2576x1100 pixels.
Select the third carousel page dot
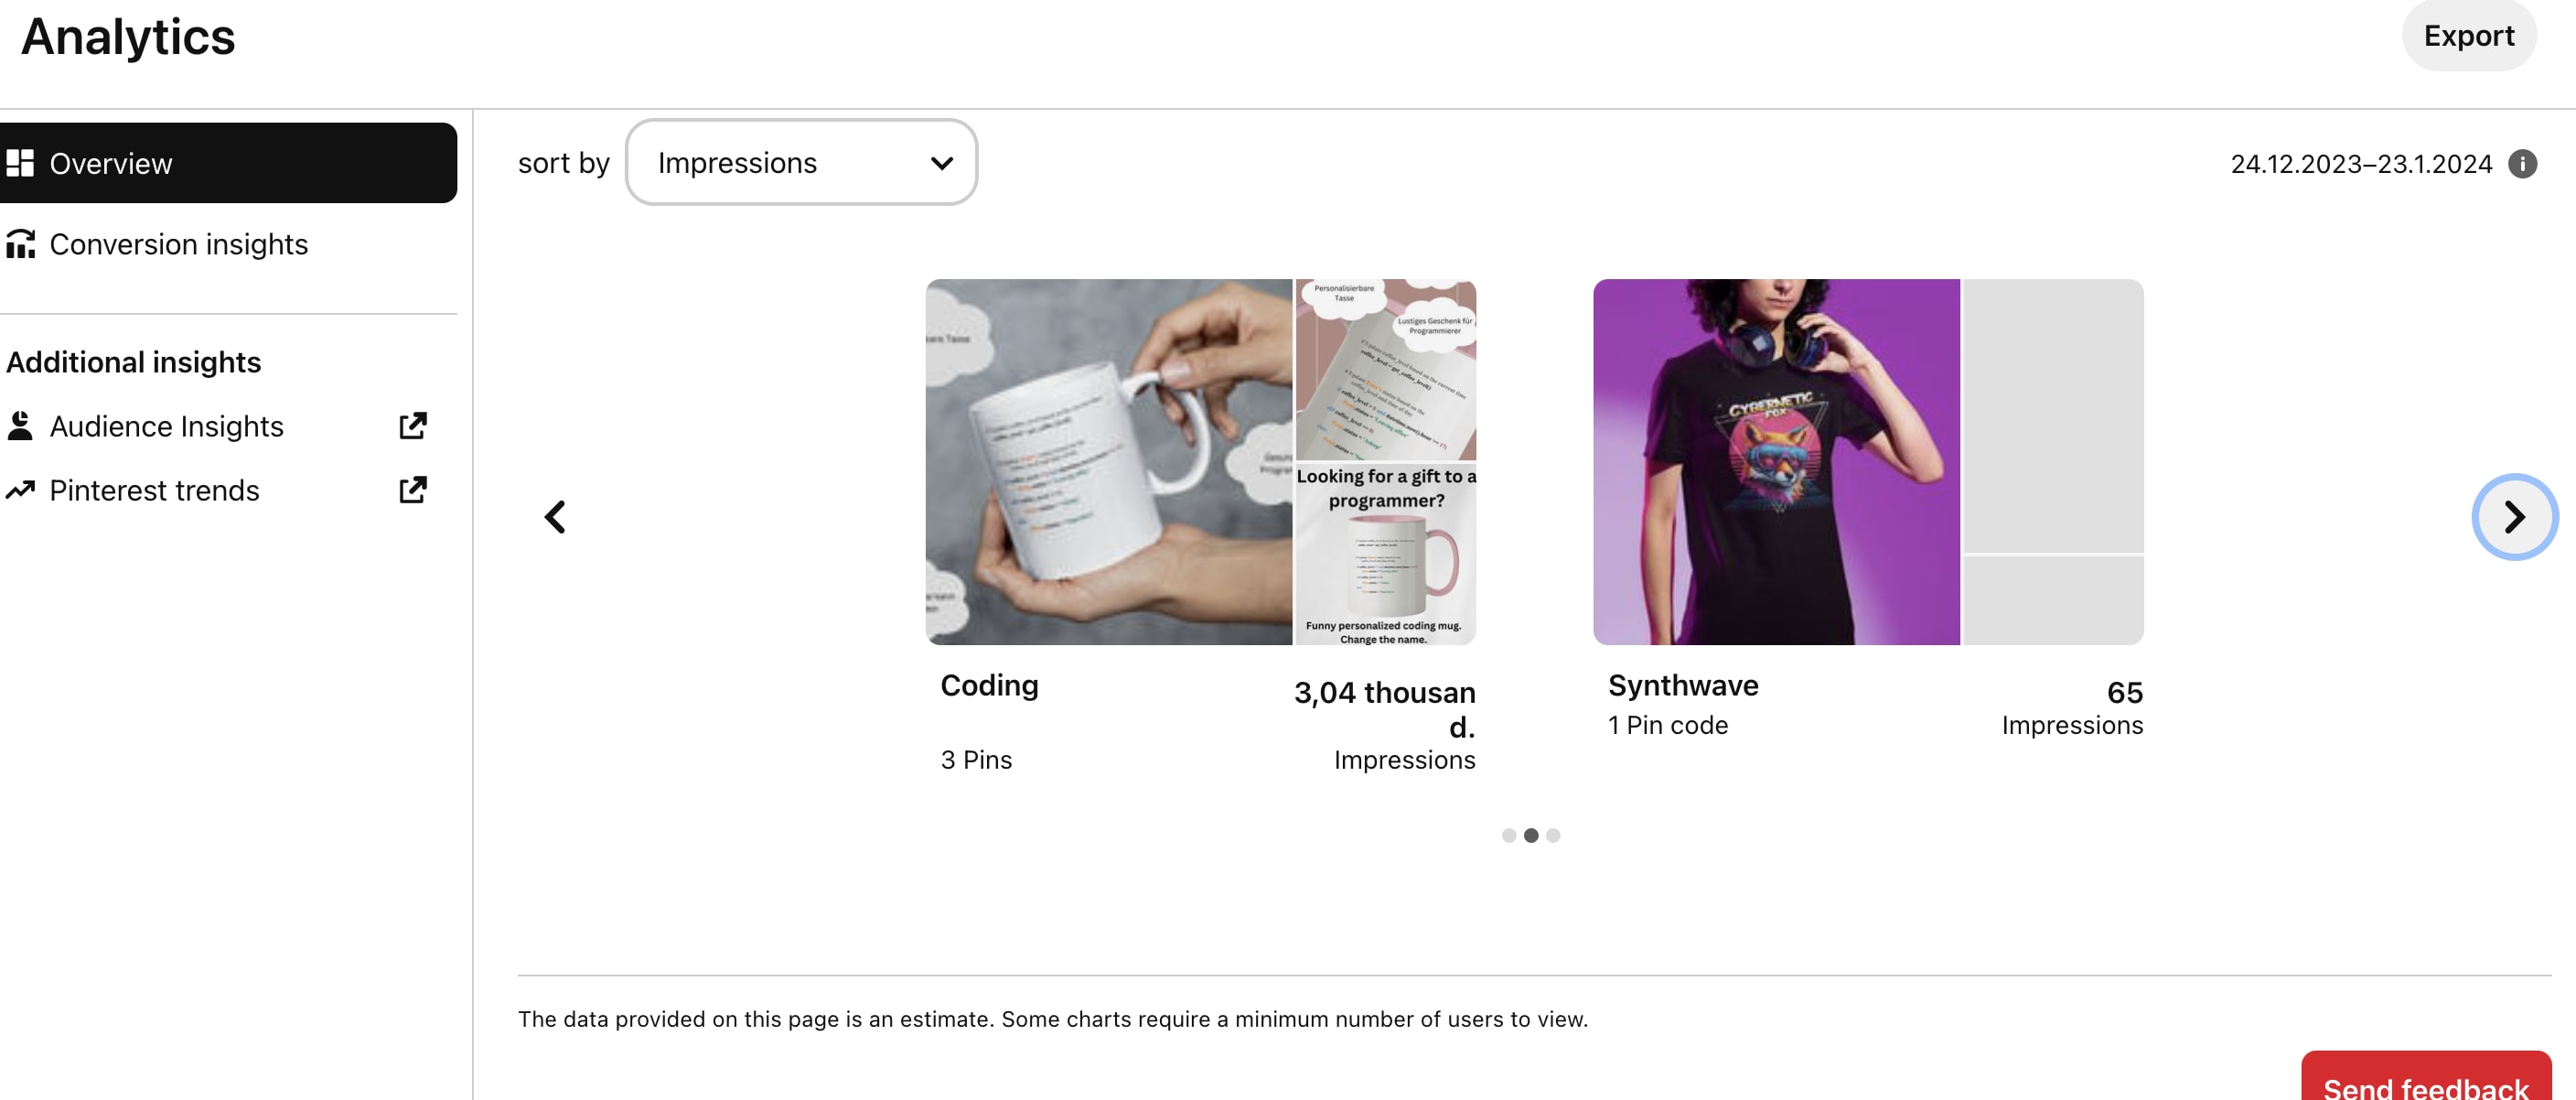point(1552,835)
